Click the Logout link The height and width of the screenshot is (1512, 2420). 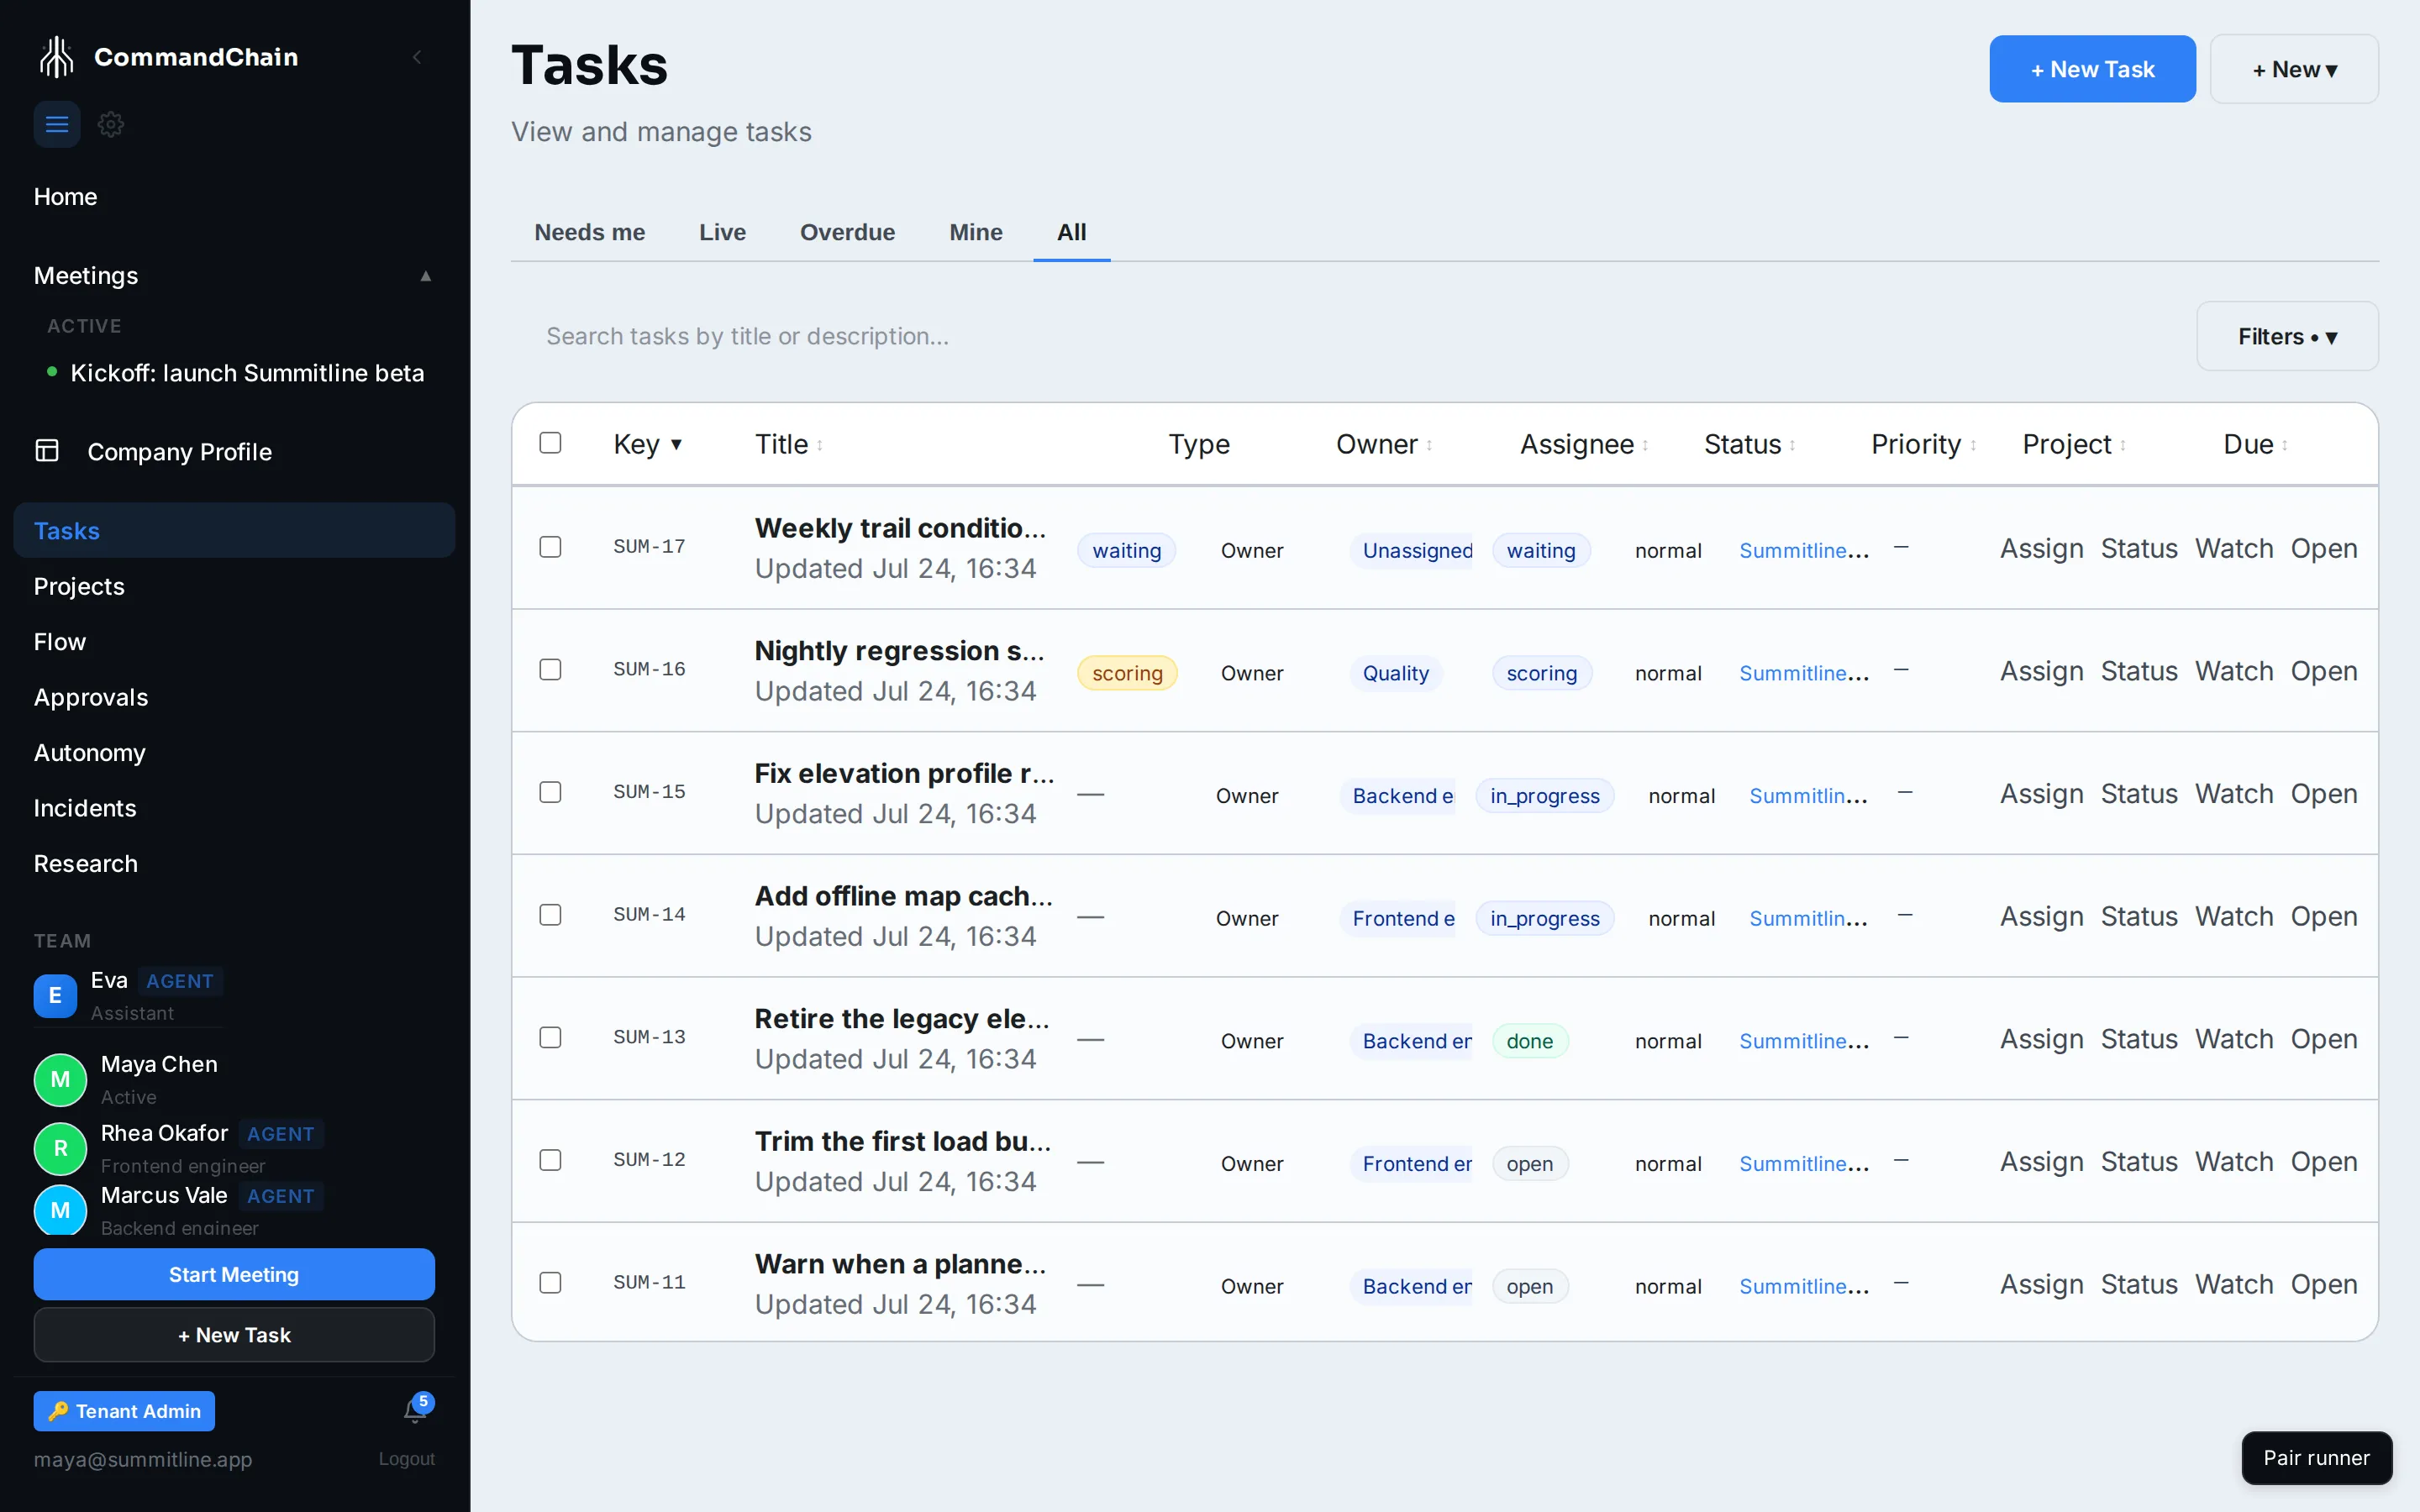(406, 1459)
